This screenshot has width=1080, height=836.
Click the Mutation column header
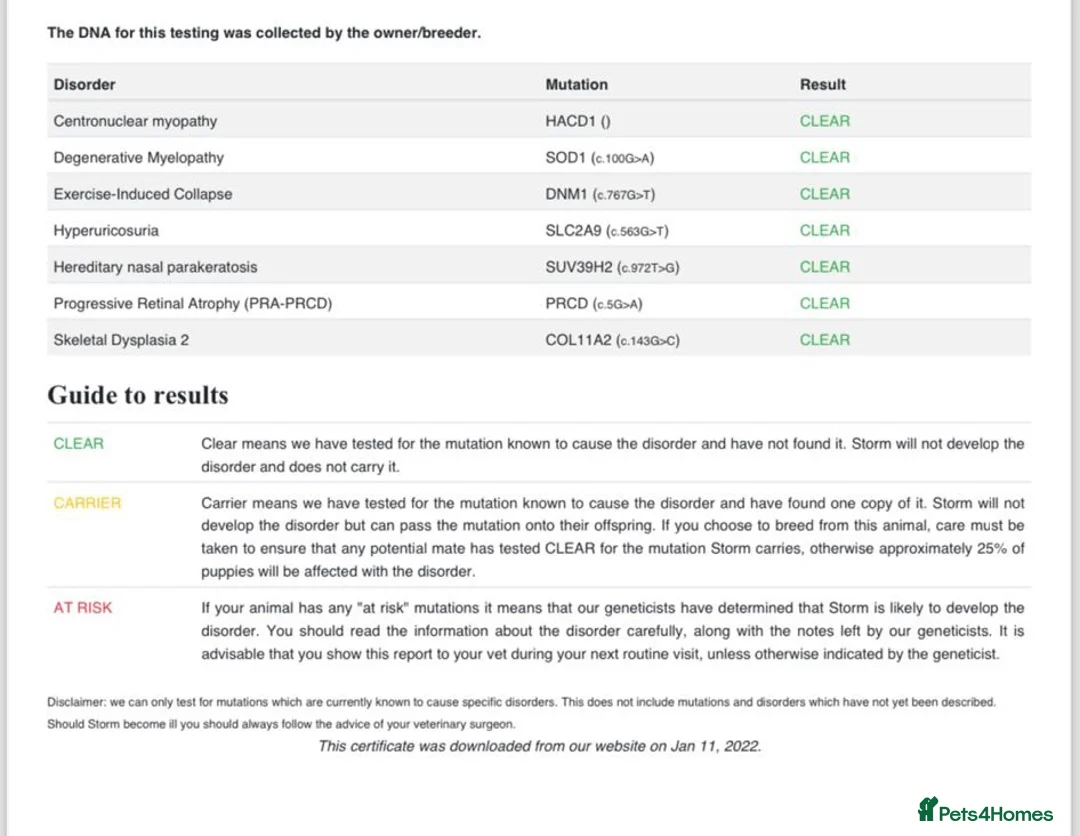(x=576, y=85)
